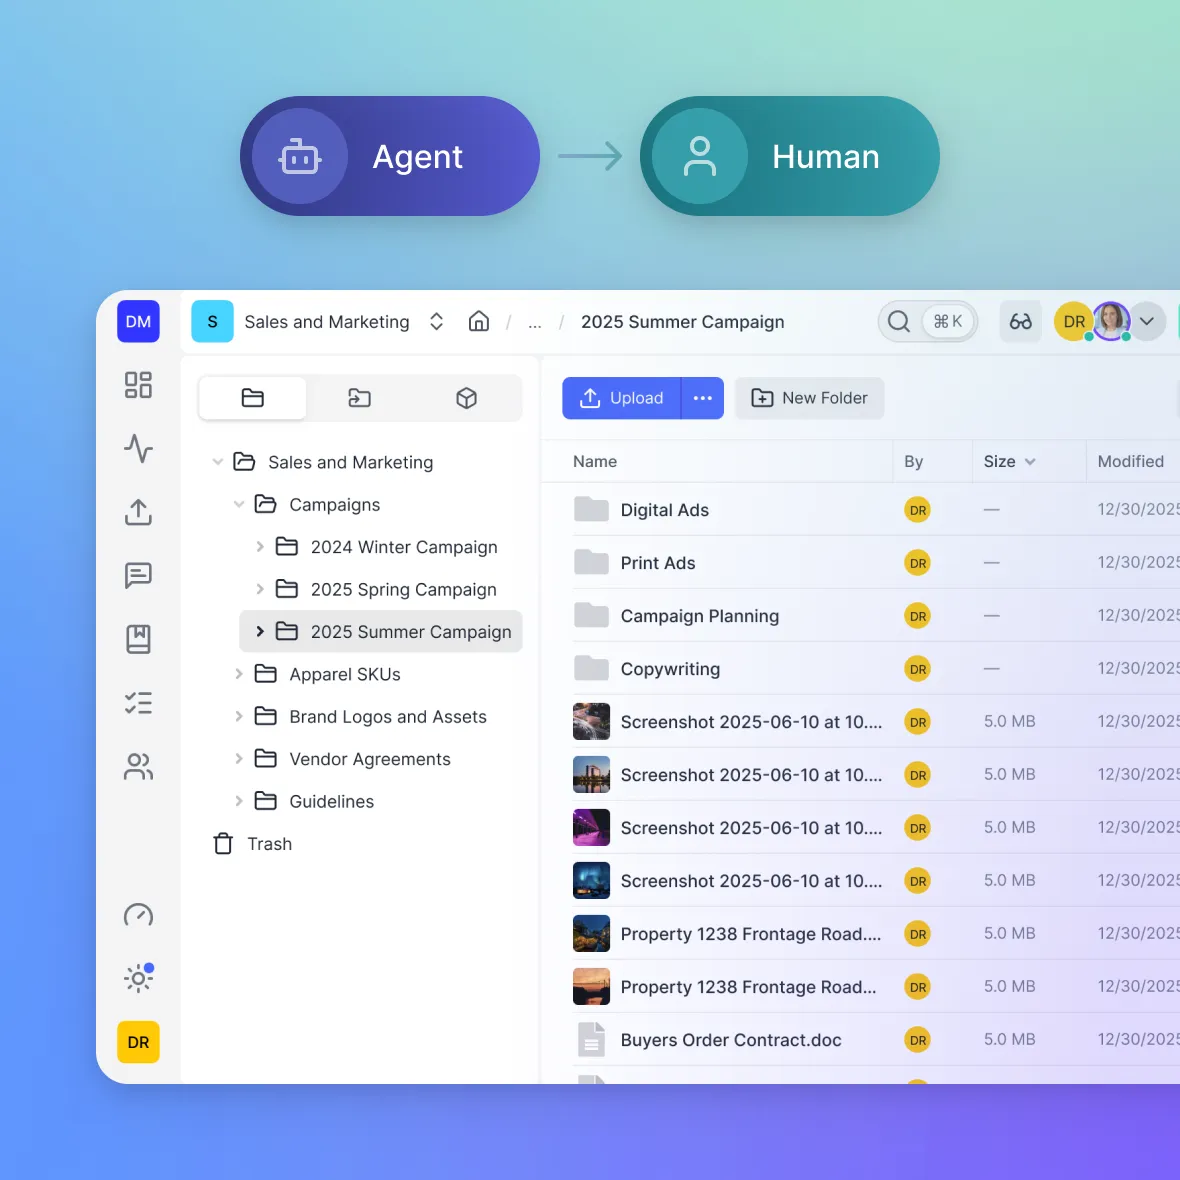Image resolution: width=1180 pixels, height=1180 pixels.
Task: Collapse the Campaigns tree item
Action: point(240,504)
